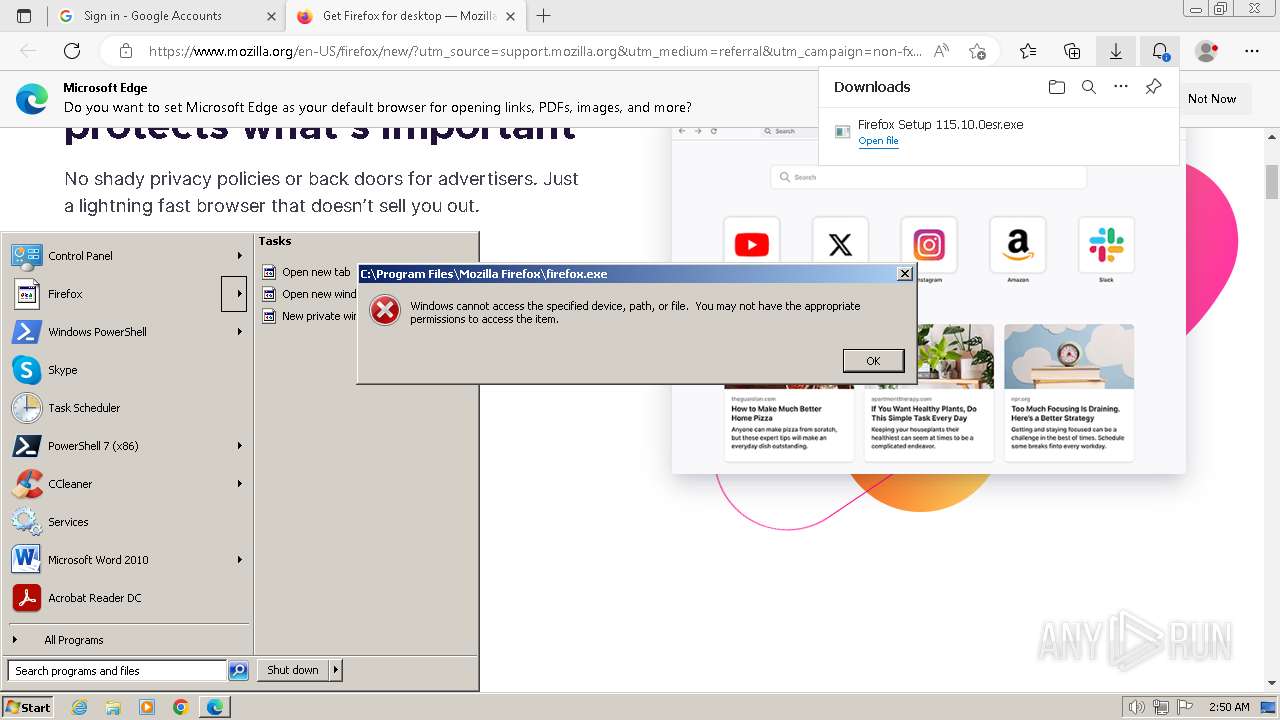Click the Shut down button
This screenshot has width=1280, height=720.
pos(293,670)
